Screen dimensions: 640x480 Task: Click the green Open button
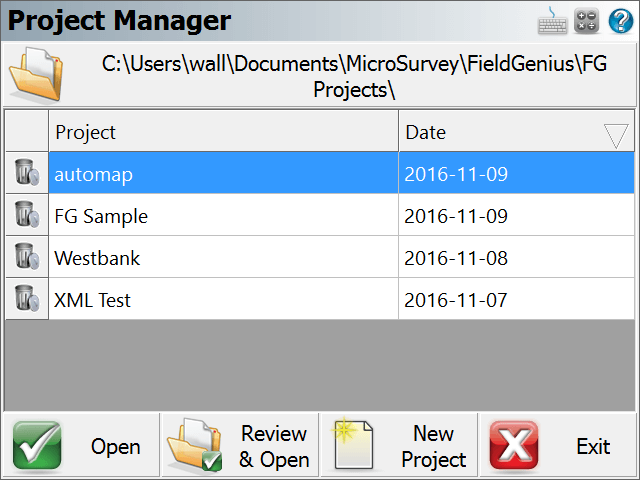click(81, 445)
